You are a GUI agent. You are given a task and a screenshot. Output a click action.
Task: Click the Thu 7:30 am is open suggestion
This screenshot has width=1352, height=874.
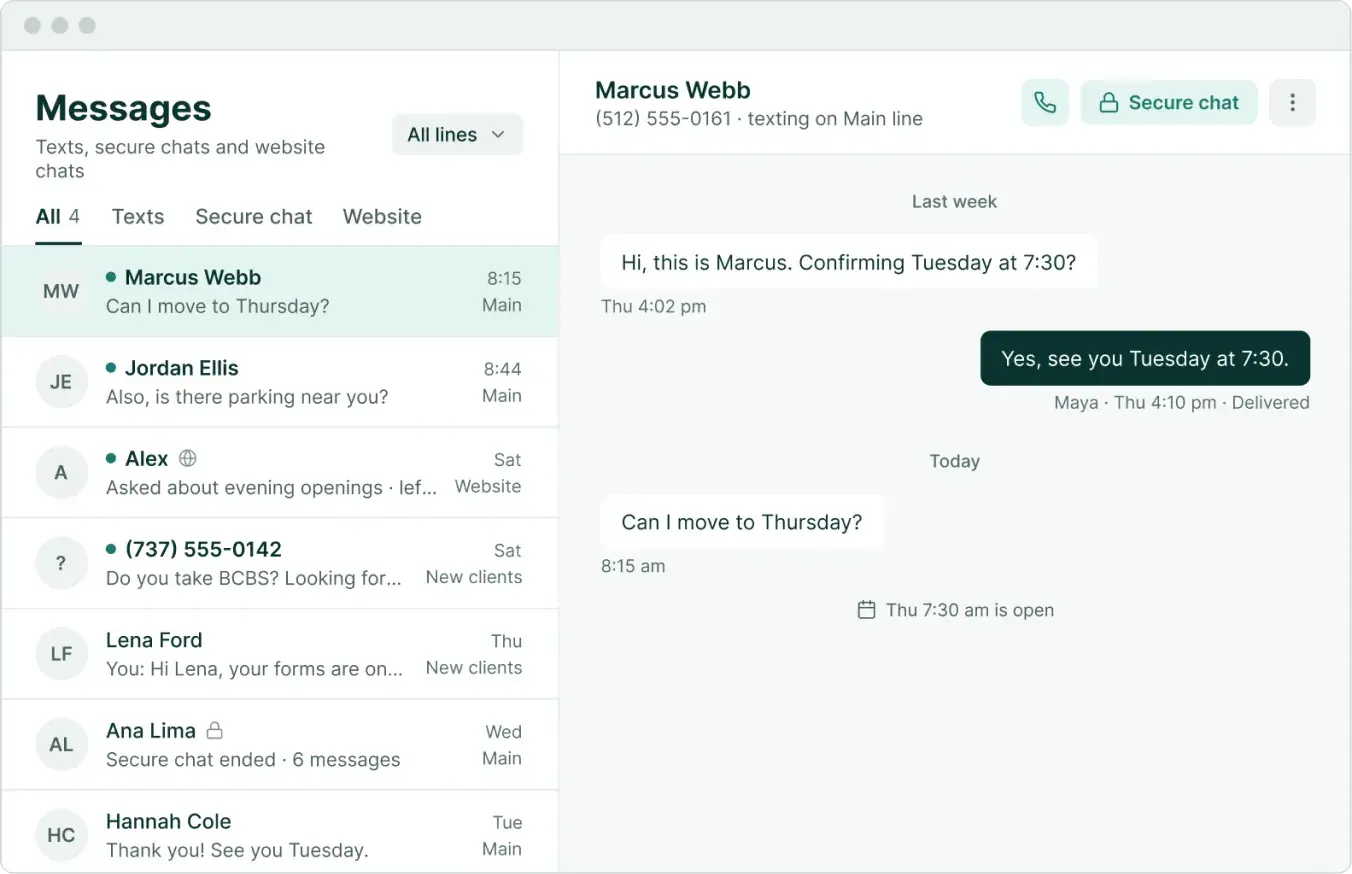tap(956, 610)
